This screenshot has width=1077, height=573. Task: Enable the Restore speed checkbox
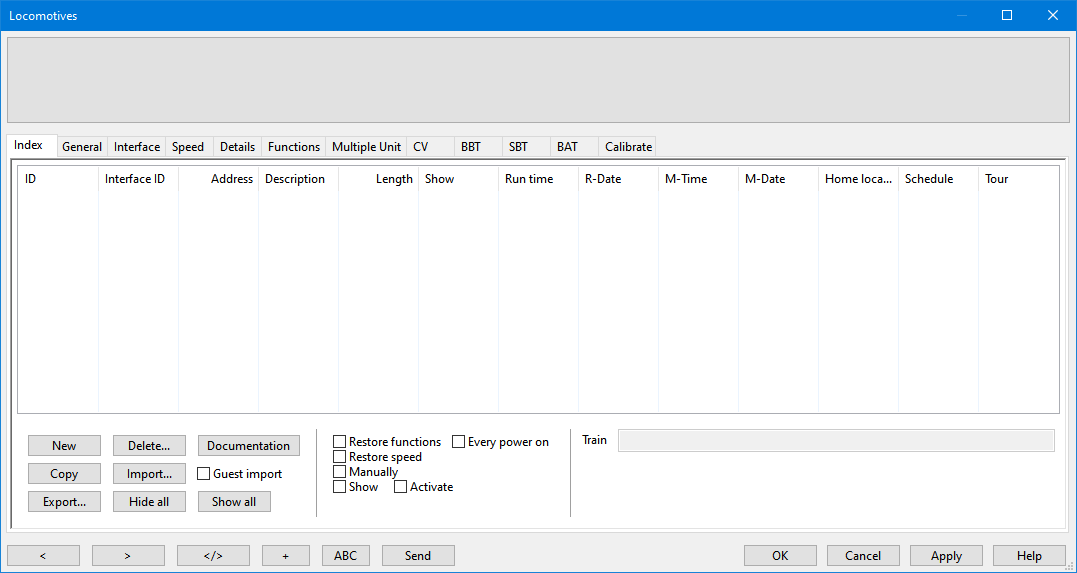pyautogui.click(x=340, y=457)
